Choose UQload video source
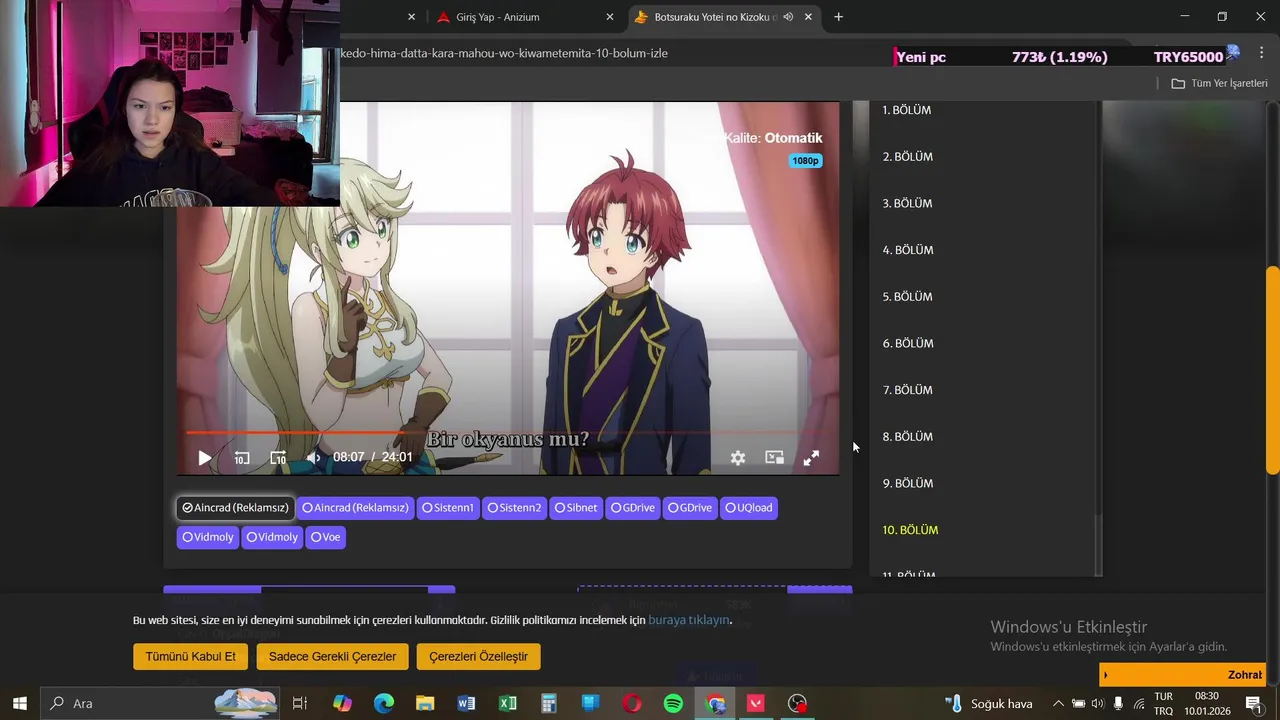Viewport: 1280px width, 720px height. coord(749,508)
